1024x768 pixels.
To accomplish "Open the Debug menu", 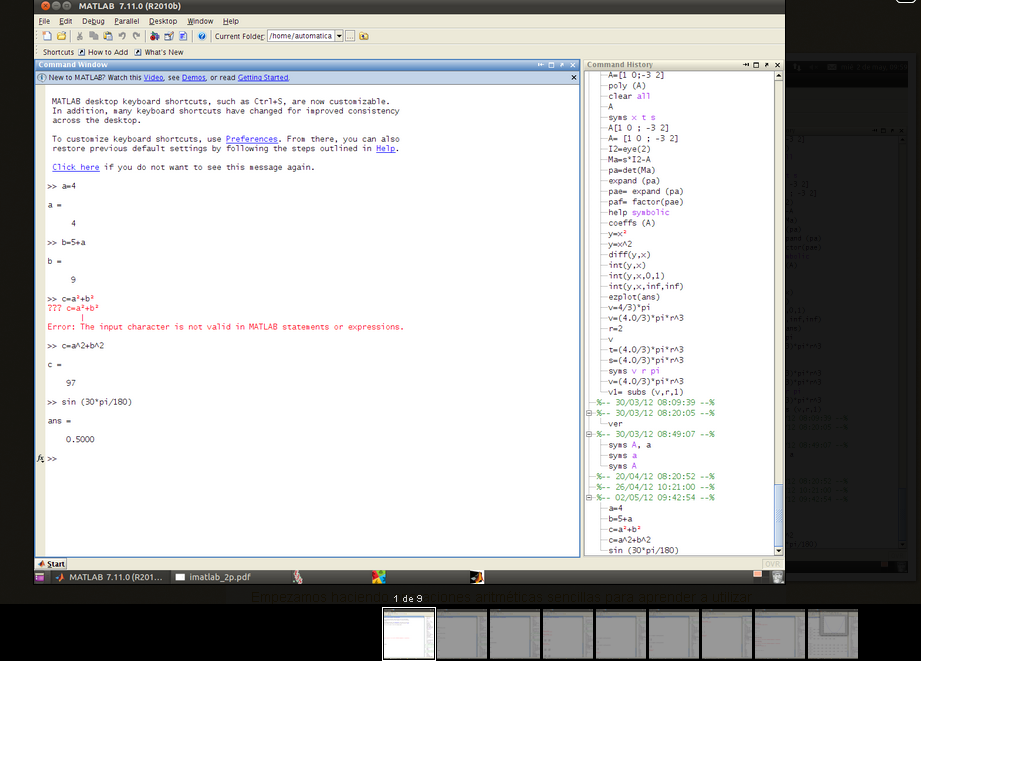I will [x=93, y=21].
